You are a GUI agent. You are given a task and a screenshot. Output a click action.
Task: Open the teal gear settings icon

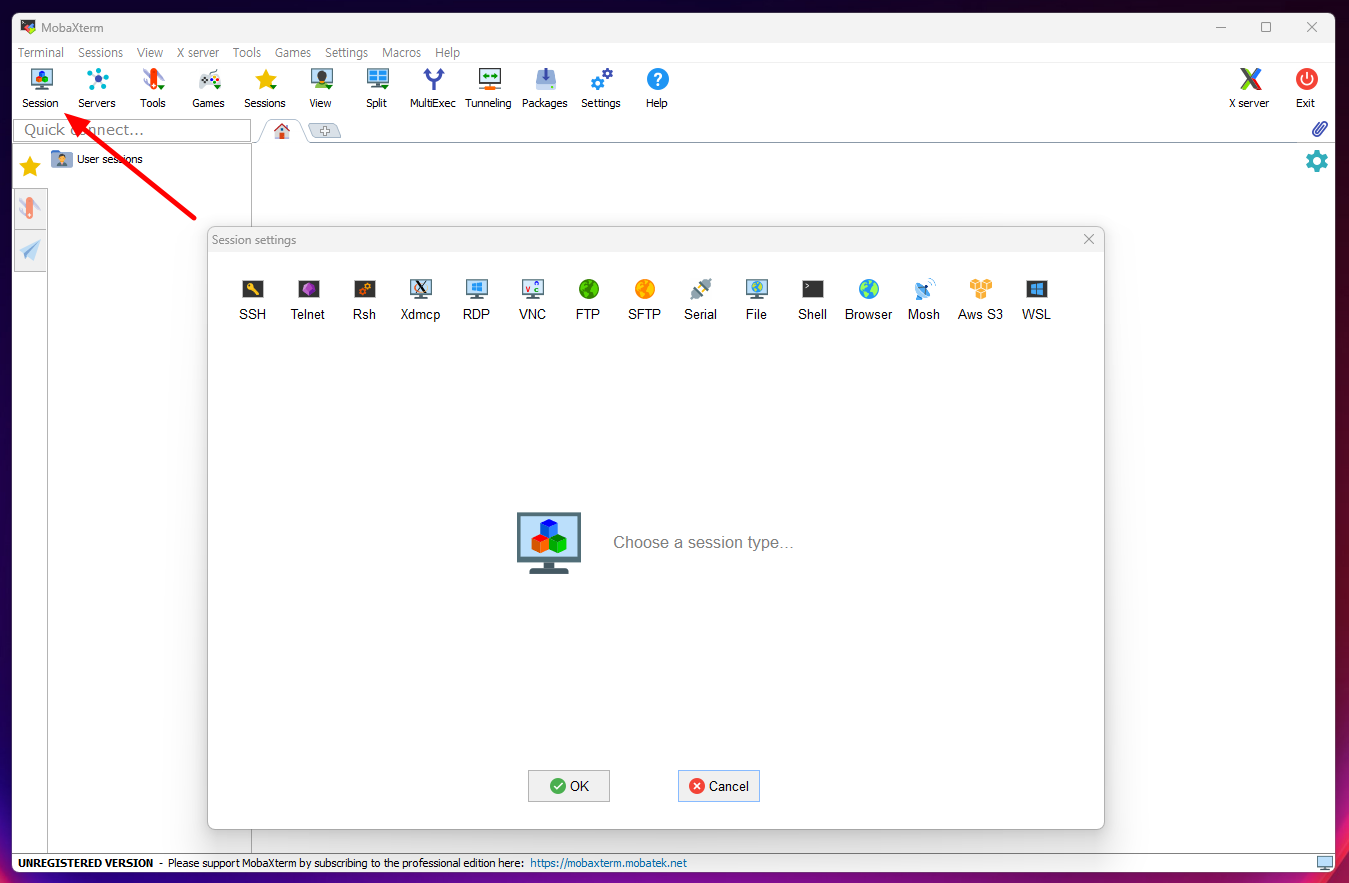(1317, 161)
